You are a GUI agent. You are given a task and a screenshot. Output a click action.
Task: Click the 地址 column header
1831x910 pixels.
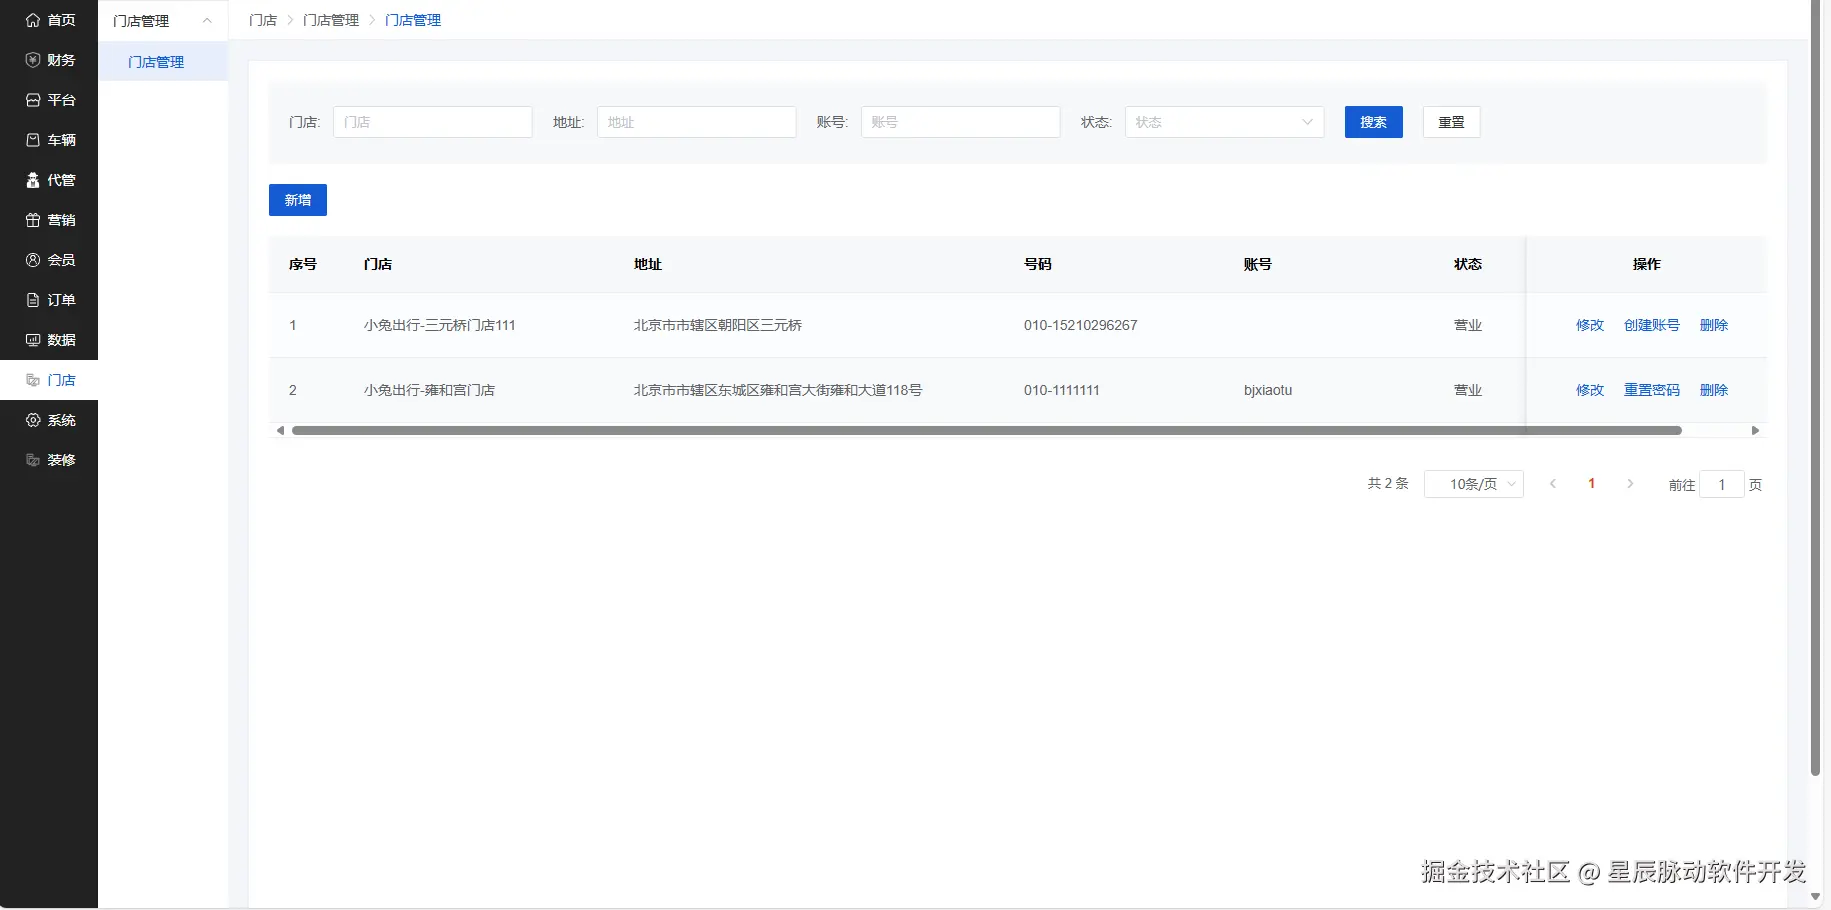click(648, 264)
